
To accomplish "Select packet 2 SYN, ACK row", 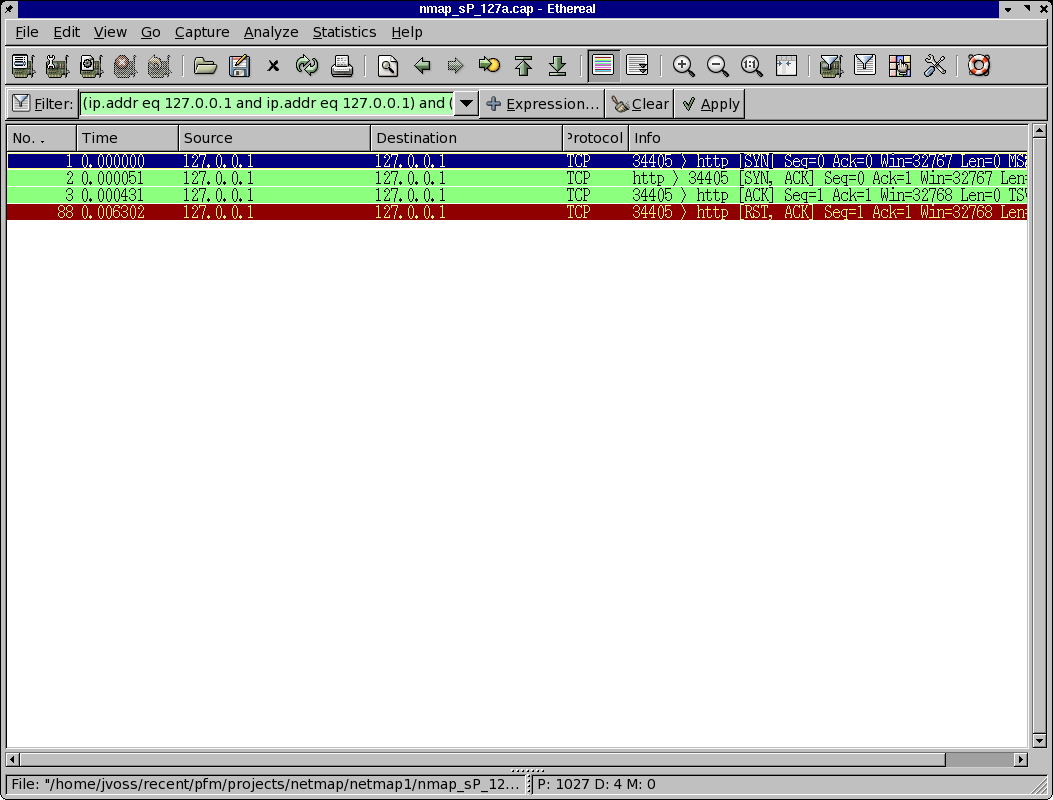I will point(517,178).
